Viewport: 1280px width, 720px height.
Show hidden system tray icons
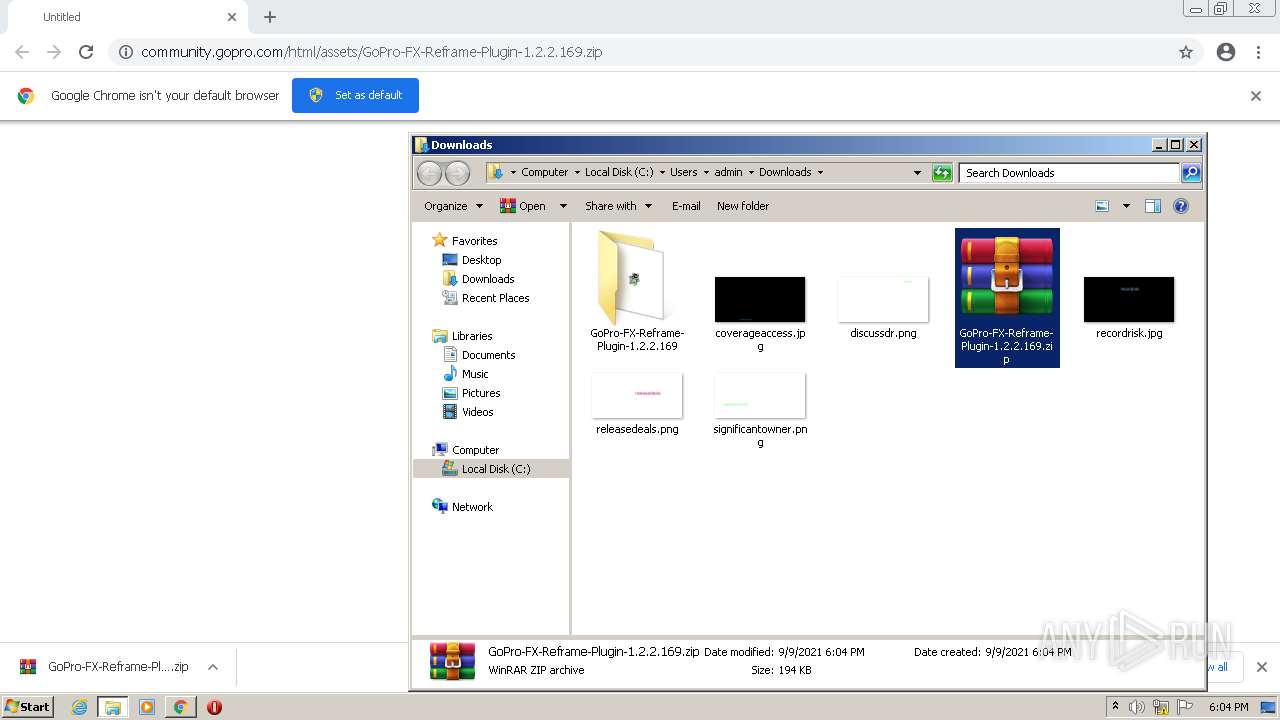[1116, 707]
